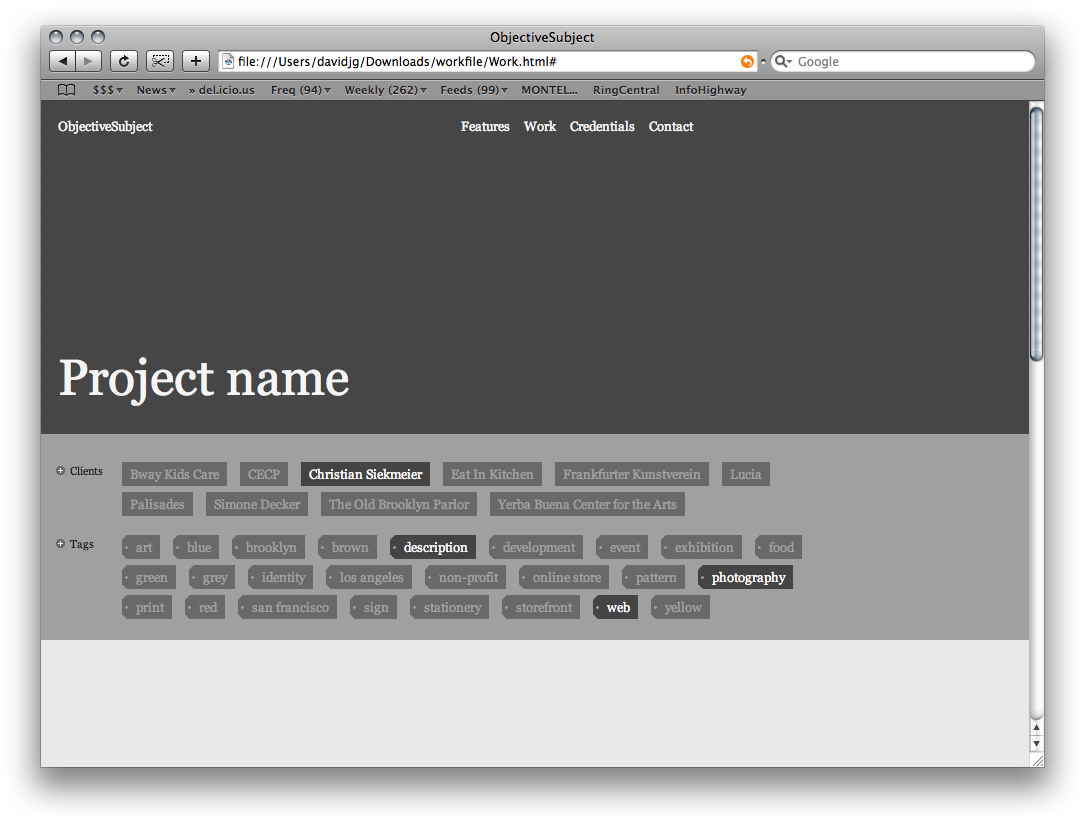Open the bookmarks book icon
The image size is (1085, 823).
[66, 90]
